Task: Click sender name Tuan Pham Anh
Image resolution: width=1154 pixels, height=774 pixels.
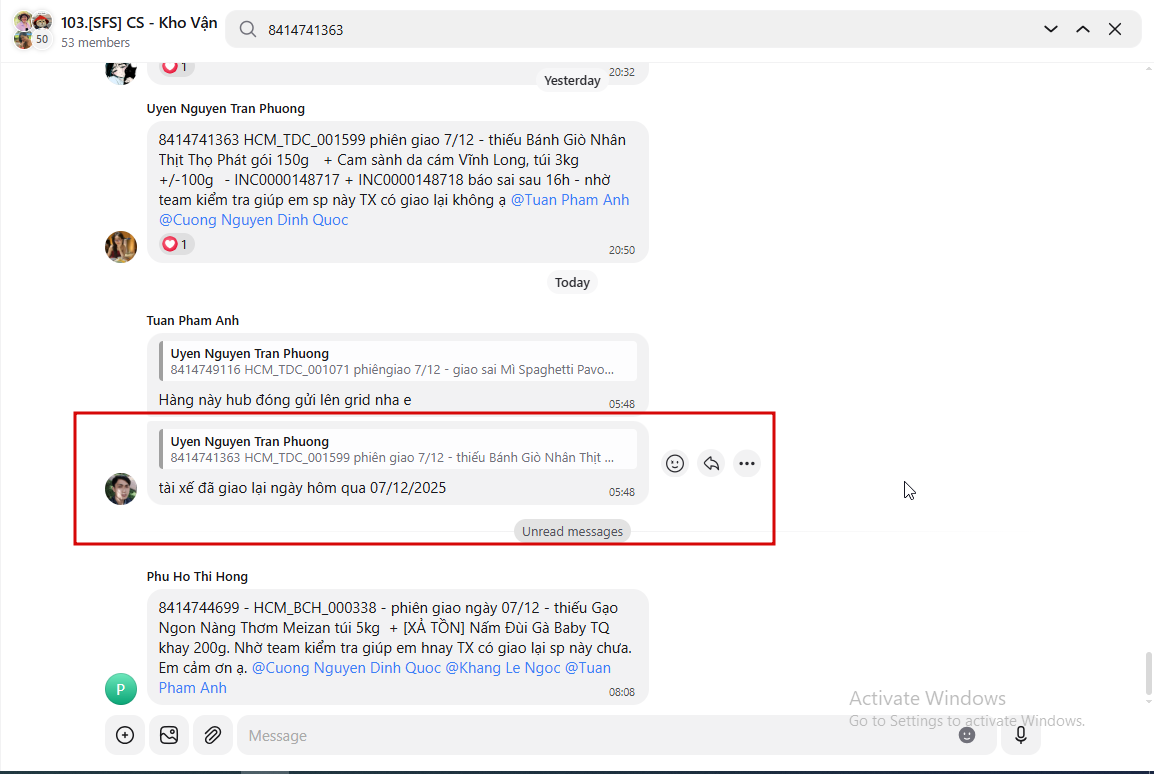Action: coord(193,321)
